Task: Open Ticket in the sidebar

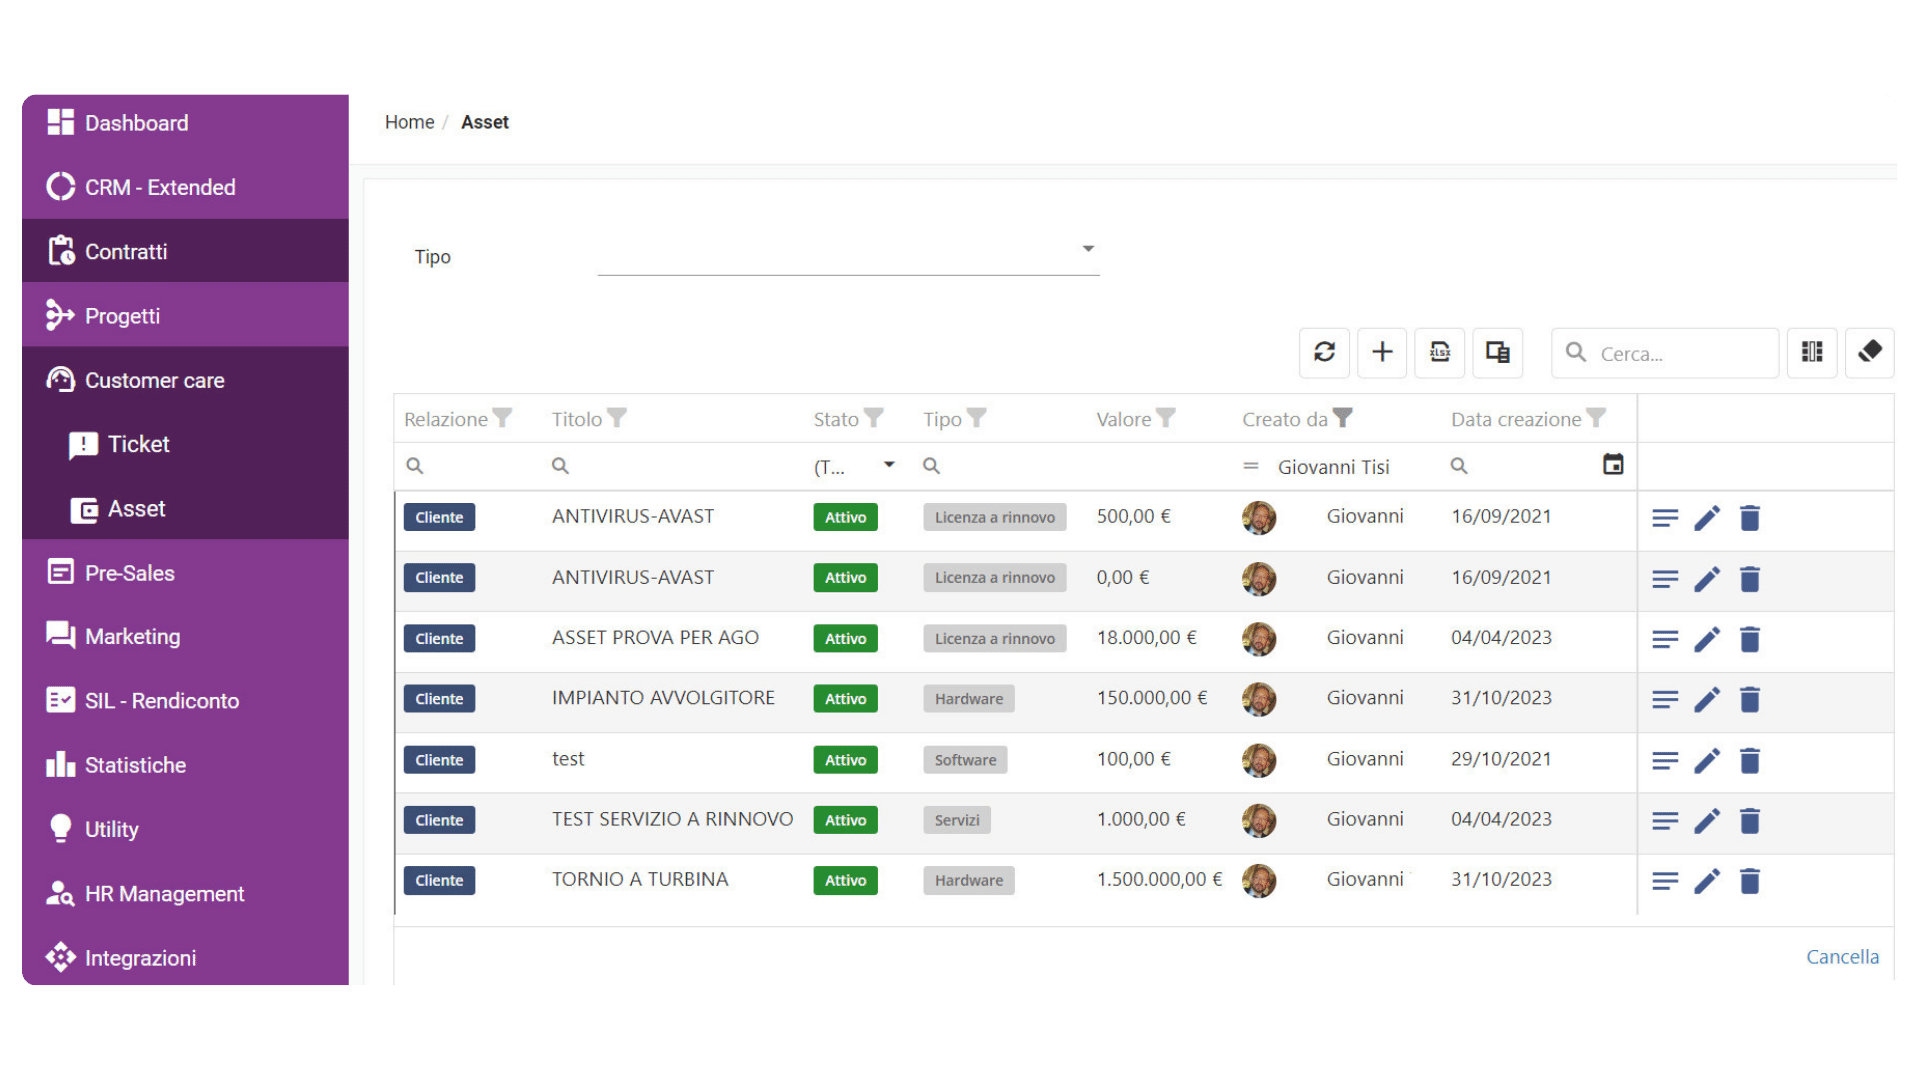Action: click(x=138, y=444)
